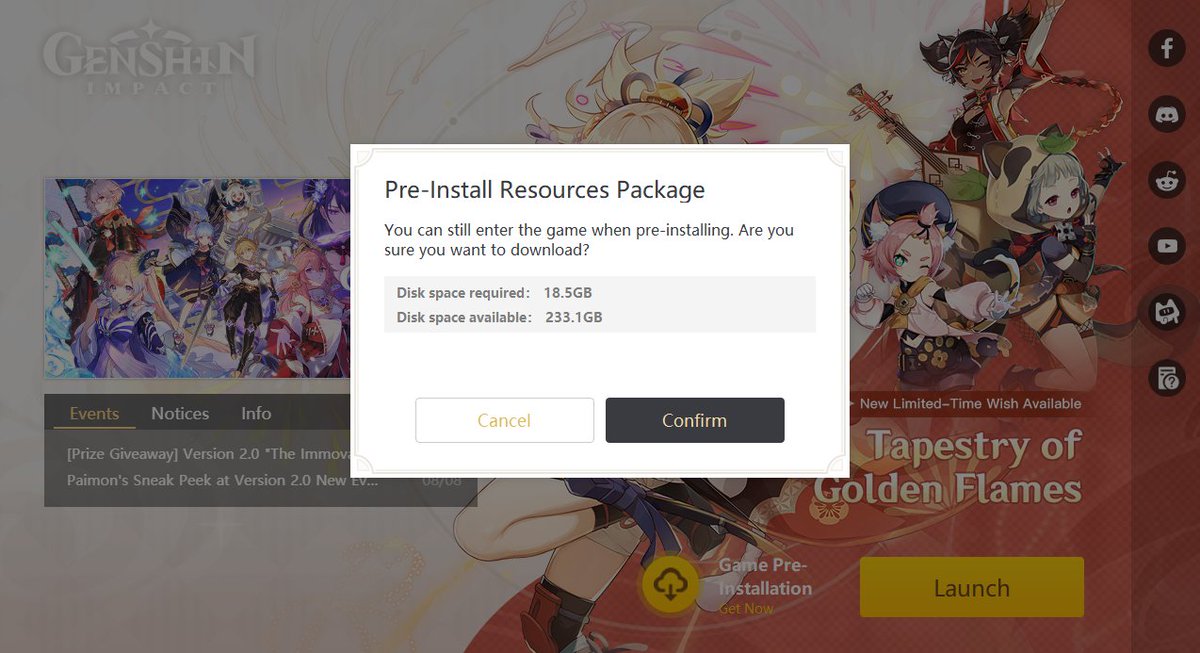1200x653 pixels.
Task: Launch the game
Action: pos(972,587)
